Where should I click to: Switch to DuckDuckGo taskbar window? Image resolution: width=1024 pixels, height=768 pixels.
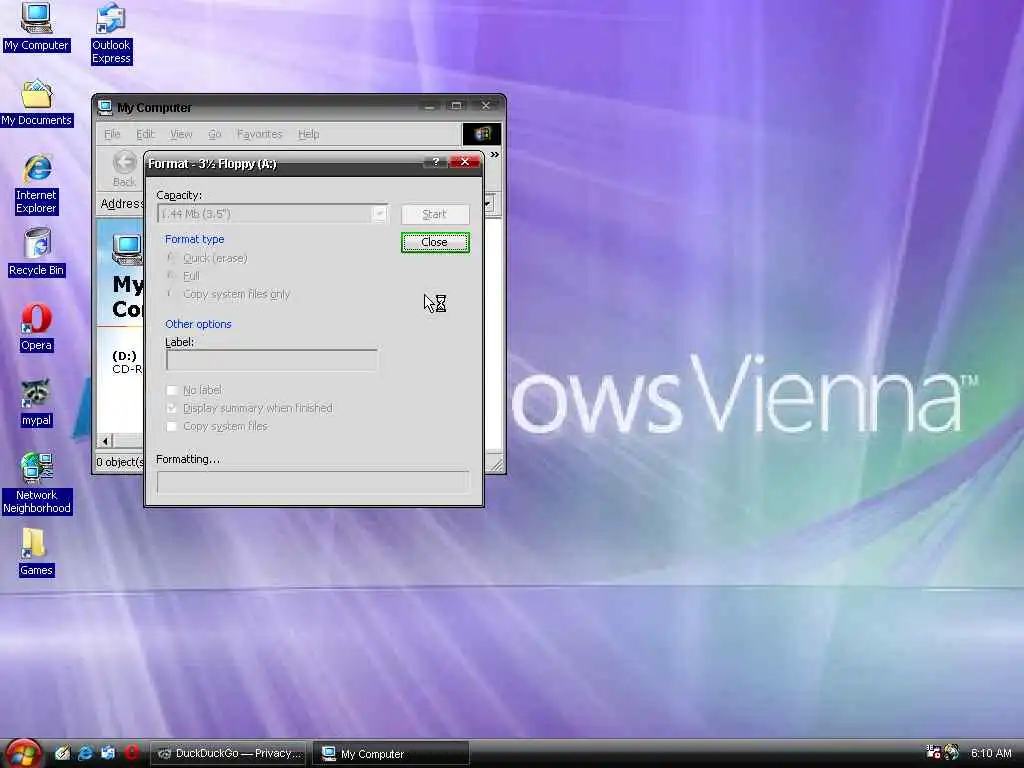(x=229, y=753)
